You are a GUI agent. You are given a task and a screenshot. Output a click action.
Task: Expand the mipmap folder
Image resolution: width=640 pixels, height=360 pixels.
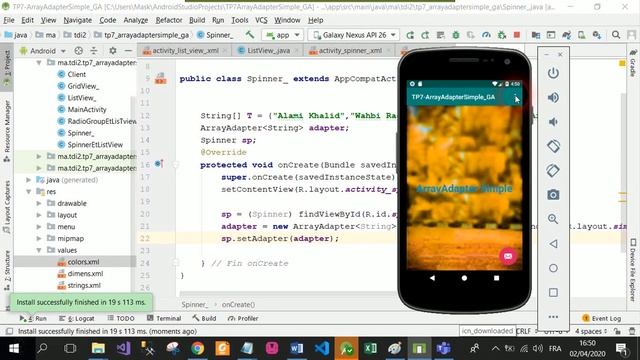(x=39, y=238)
